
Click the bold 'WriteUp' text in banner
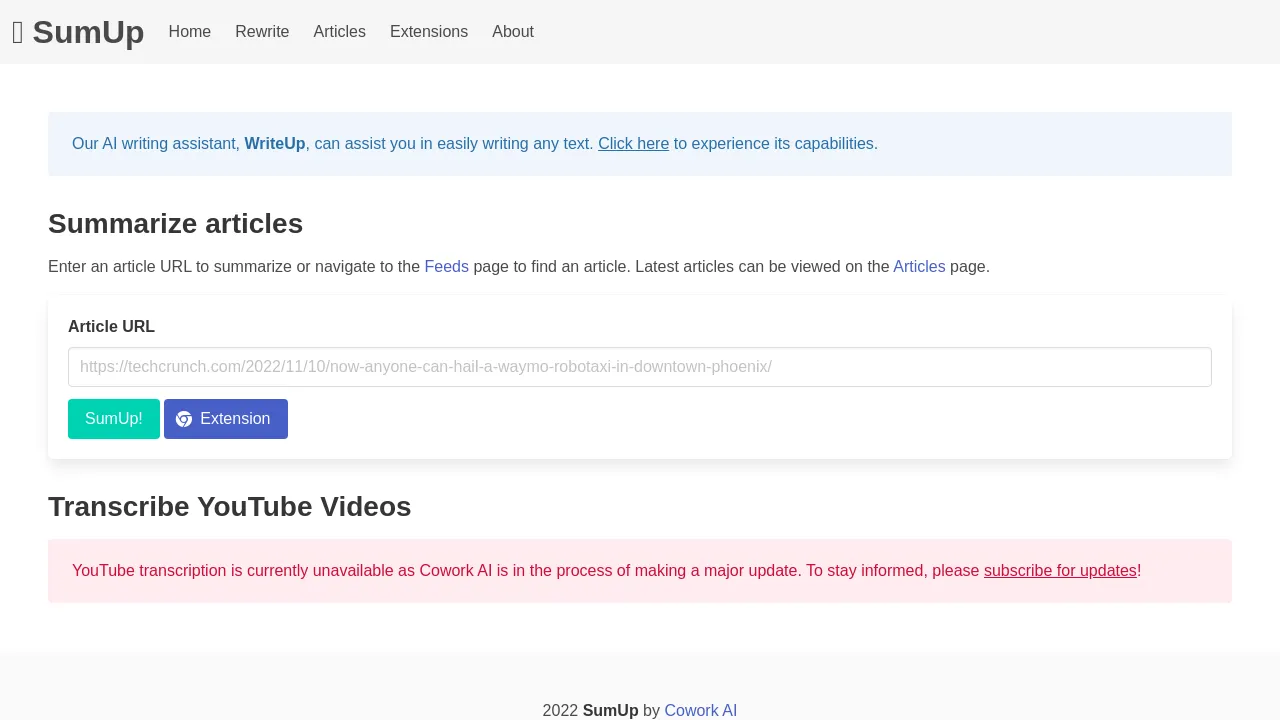click(x=275, y=144)
